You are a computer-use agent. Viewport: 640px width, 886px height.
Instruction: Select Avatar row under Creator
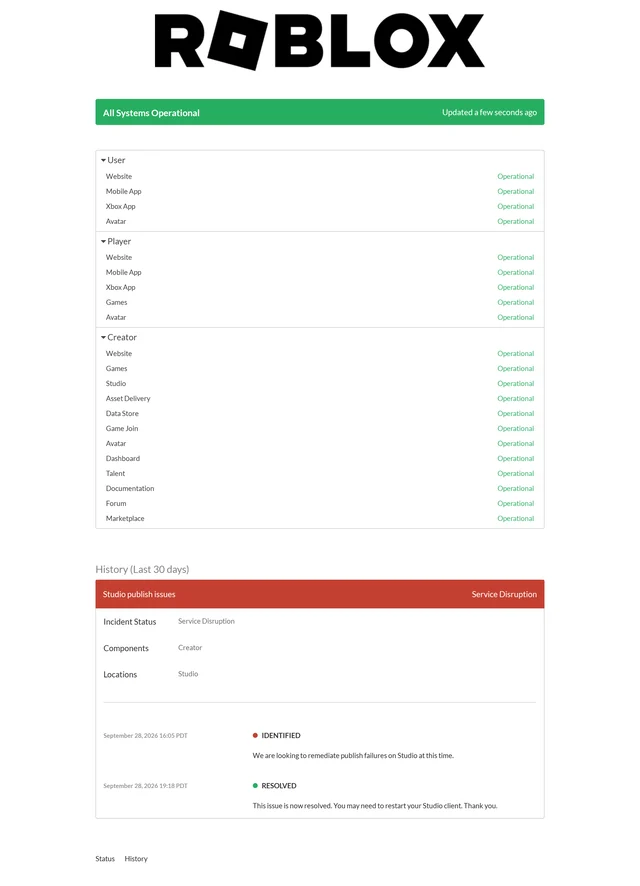pos(320,444)
